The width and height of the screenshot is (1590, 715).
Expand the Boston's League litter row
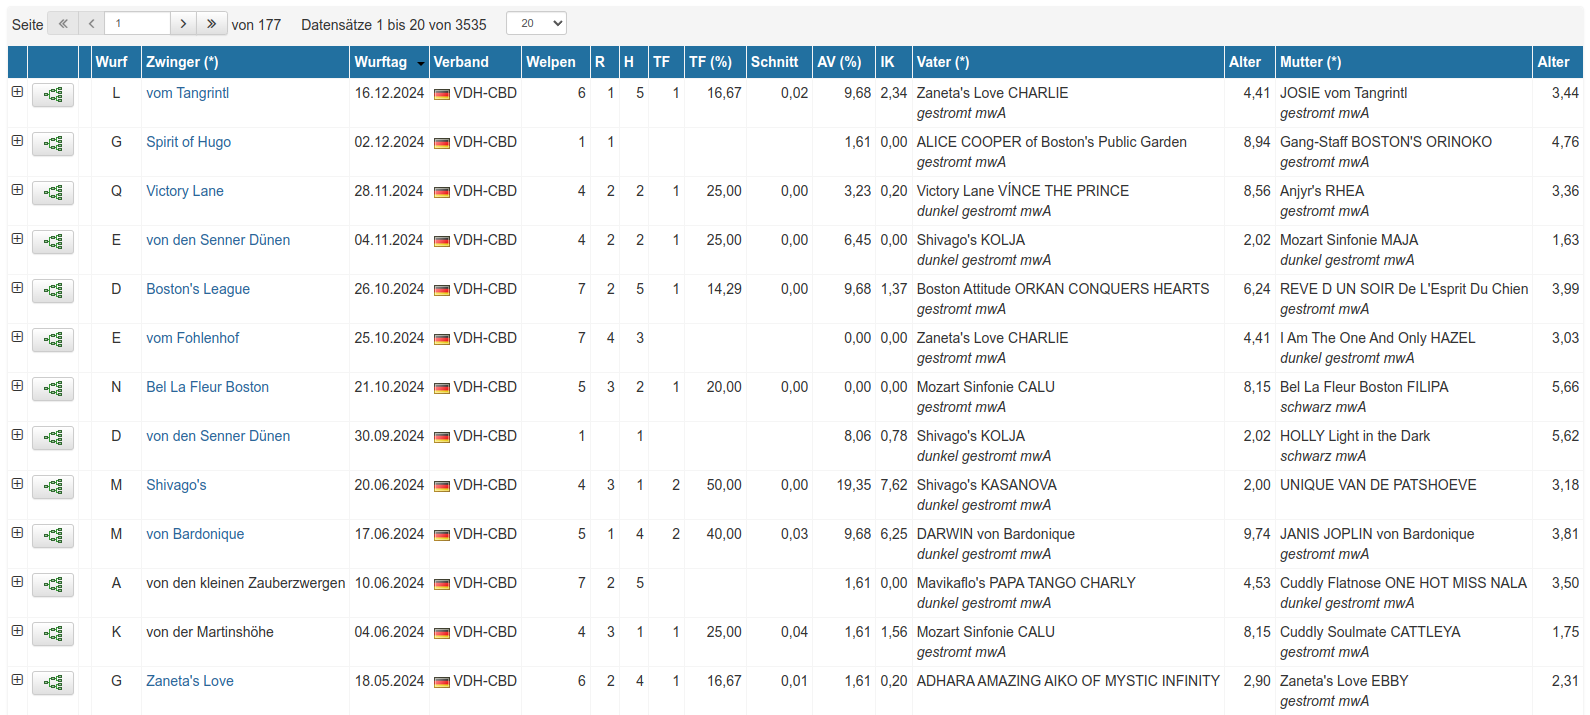[17, 287]
